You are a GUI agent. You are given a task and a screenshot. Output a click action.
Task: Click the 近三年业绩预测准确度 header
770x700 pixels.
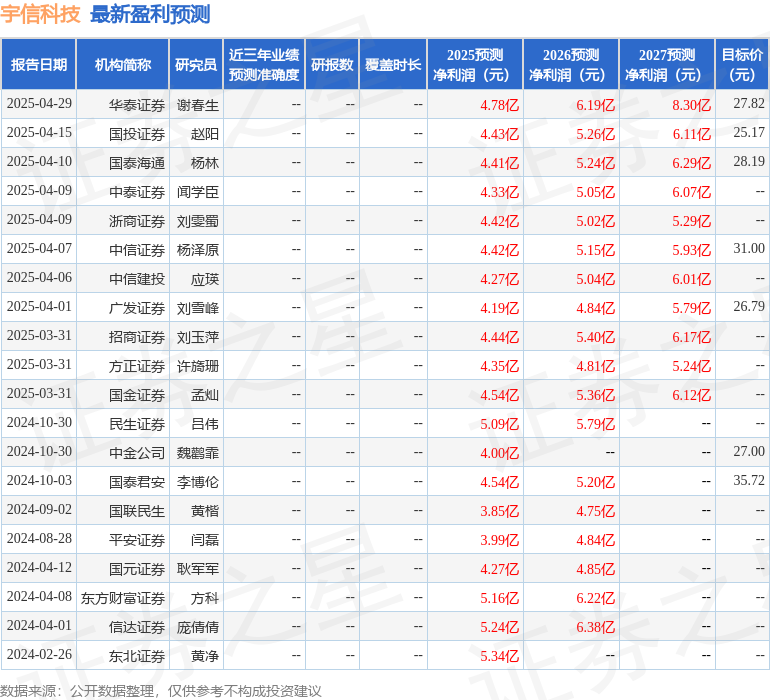tap(264, 65)
